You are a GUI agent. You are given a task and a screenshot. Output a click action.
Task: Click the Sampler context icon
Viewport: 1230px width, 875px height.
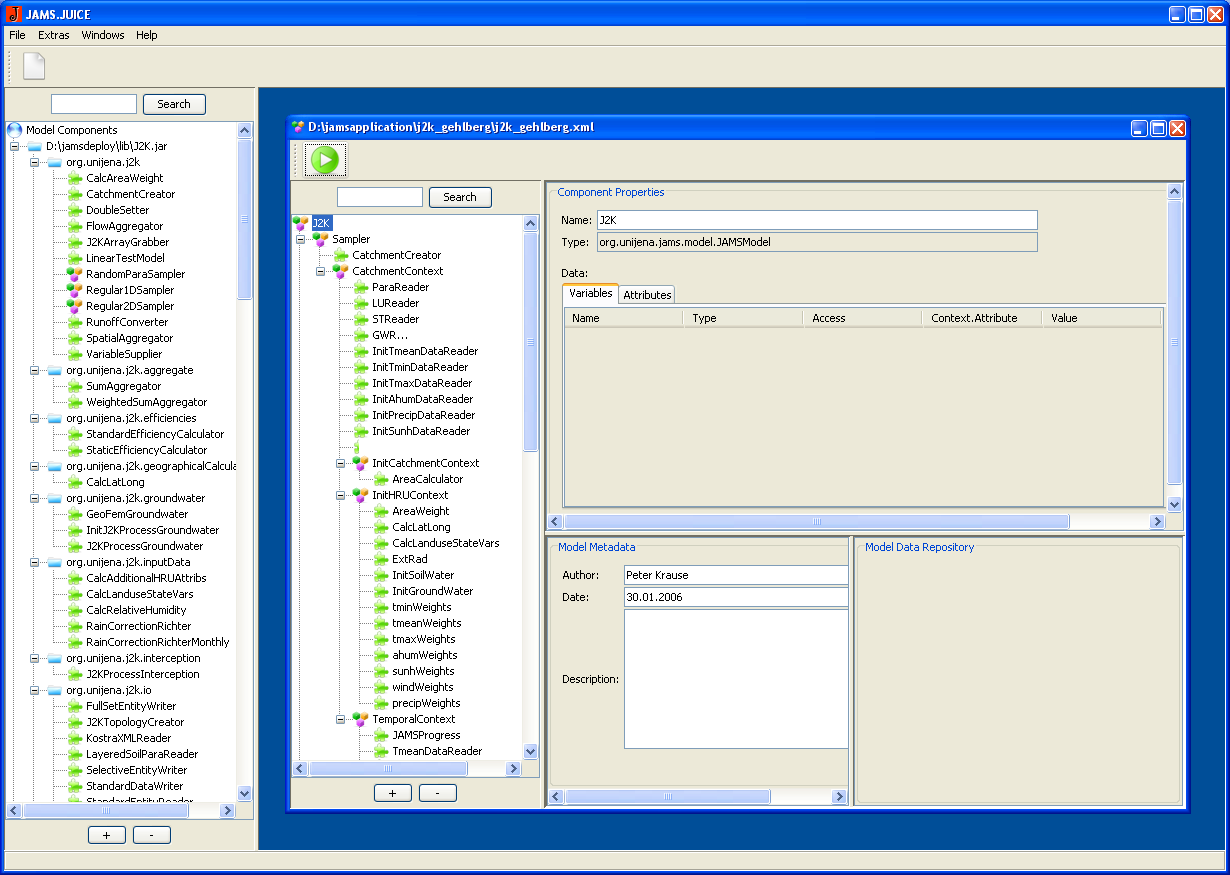click(x=320, y=239)
